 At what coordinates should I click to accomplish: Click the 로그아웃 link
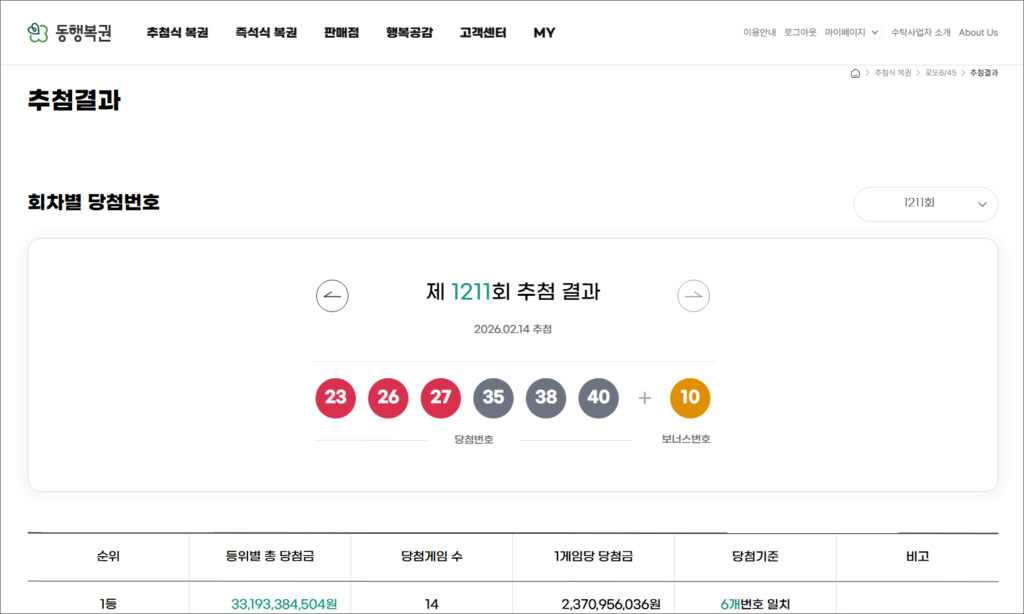pyautogui.click(x=800, y=33)
